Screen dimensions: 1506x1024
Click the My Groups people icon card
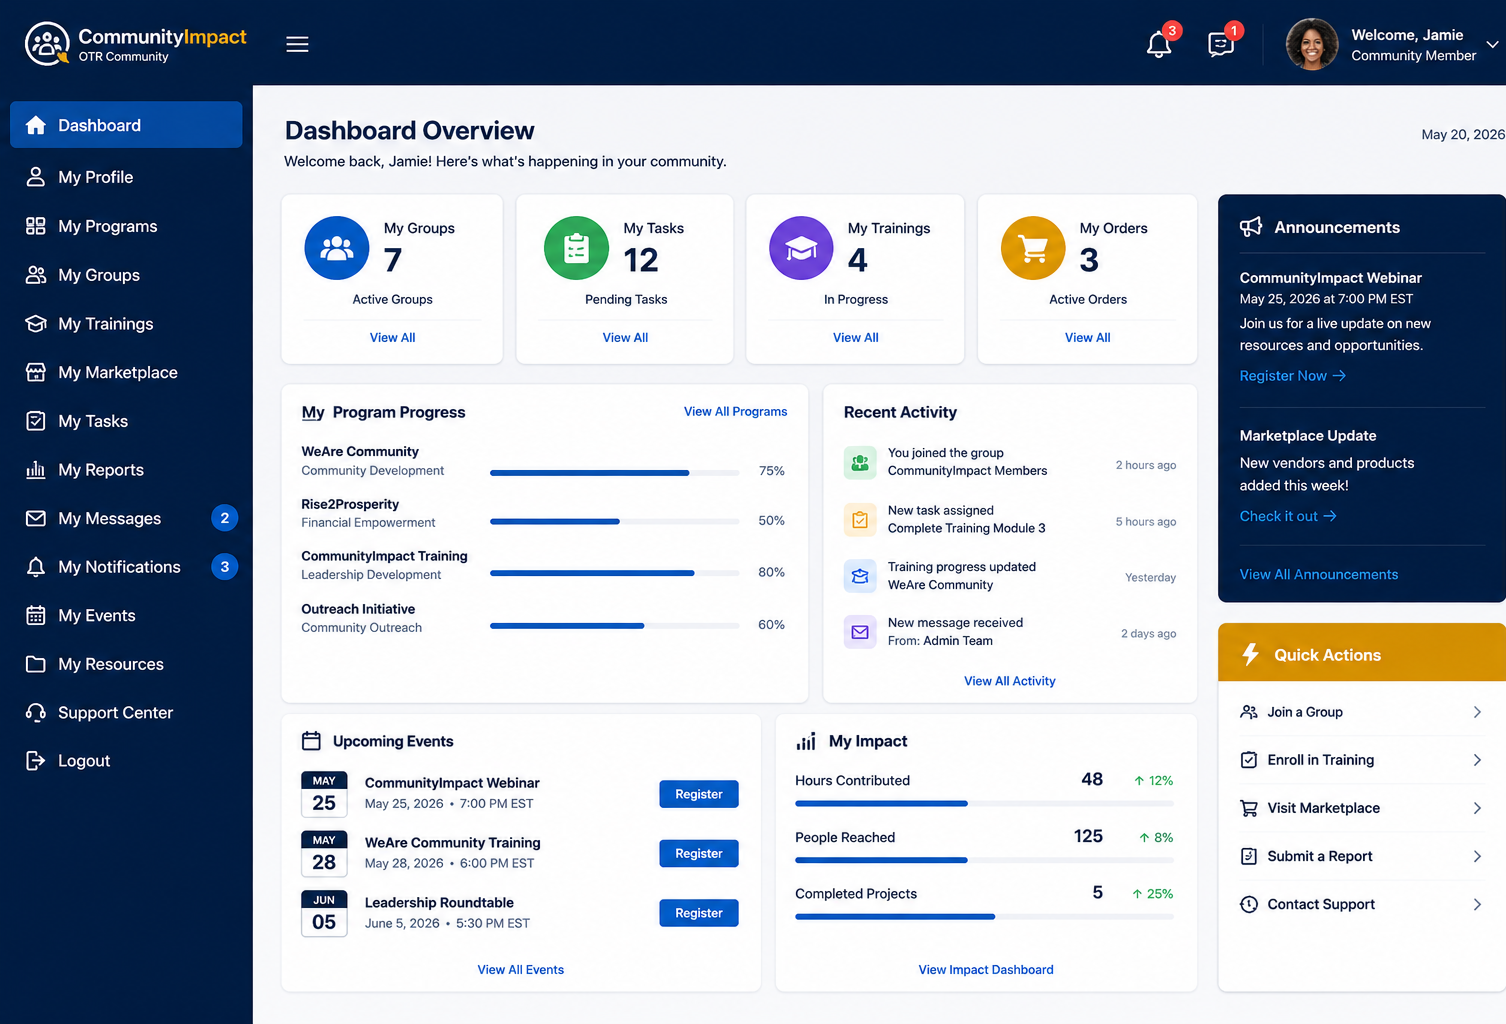(337, 248)
